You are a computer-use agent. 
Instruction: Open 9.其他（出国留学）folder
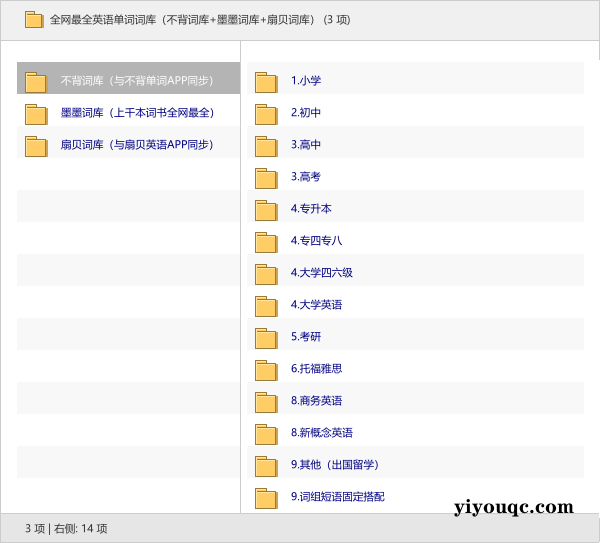coord(335,465)
